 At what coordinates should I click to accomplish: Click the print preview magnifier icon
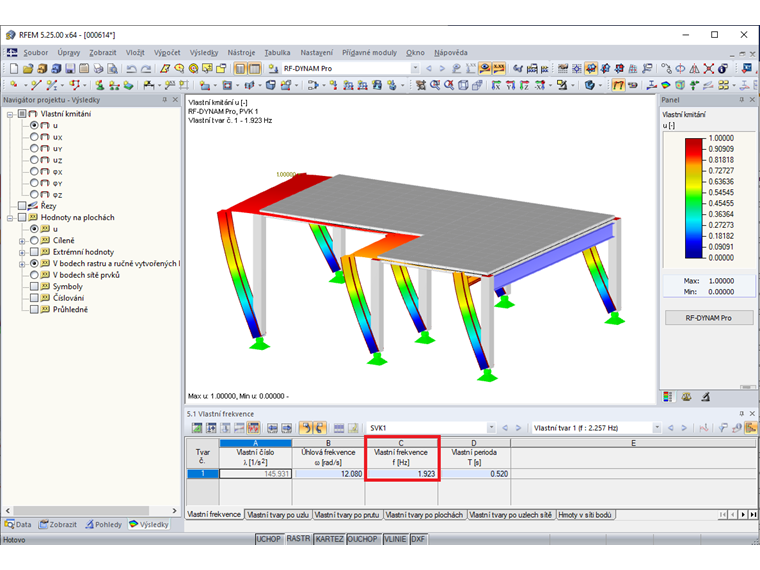(x=112, y=69)
